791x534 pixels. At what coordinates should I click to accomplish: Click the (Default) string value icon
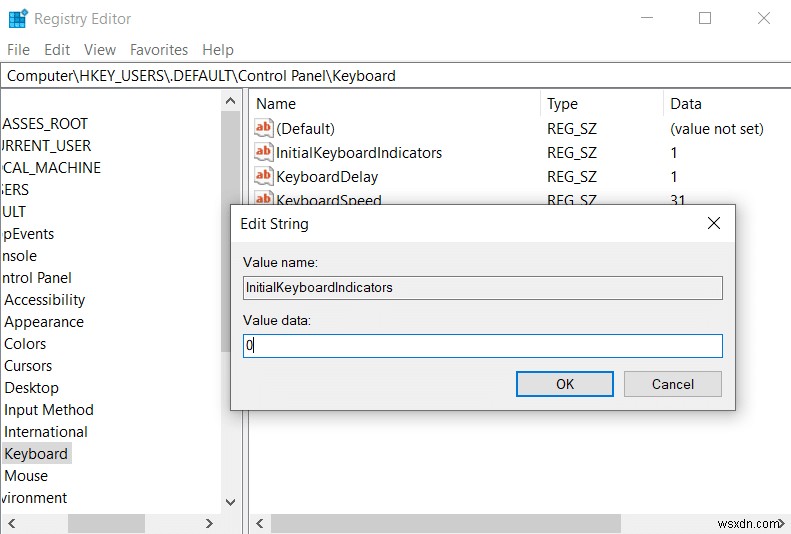264,129
